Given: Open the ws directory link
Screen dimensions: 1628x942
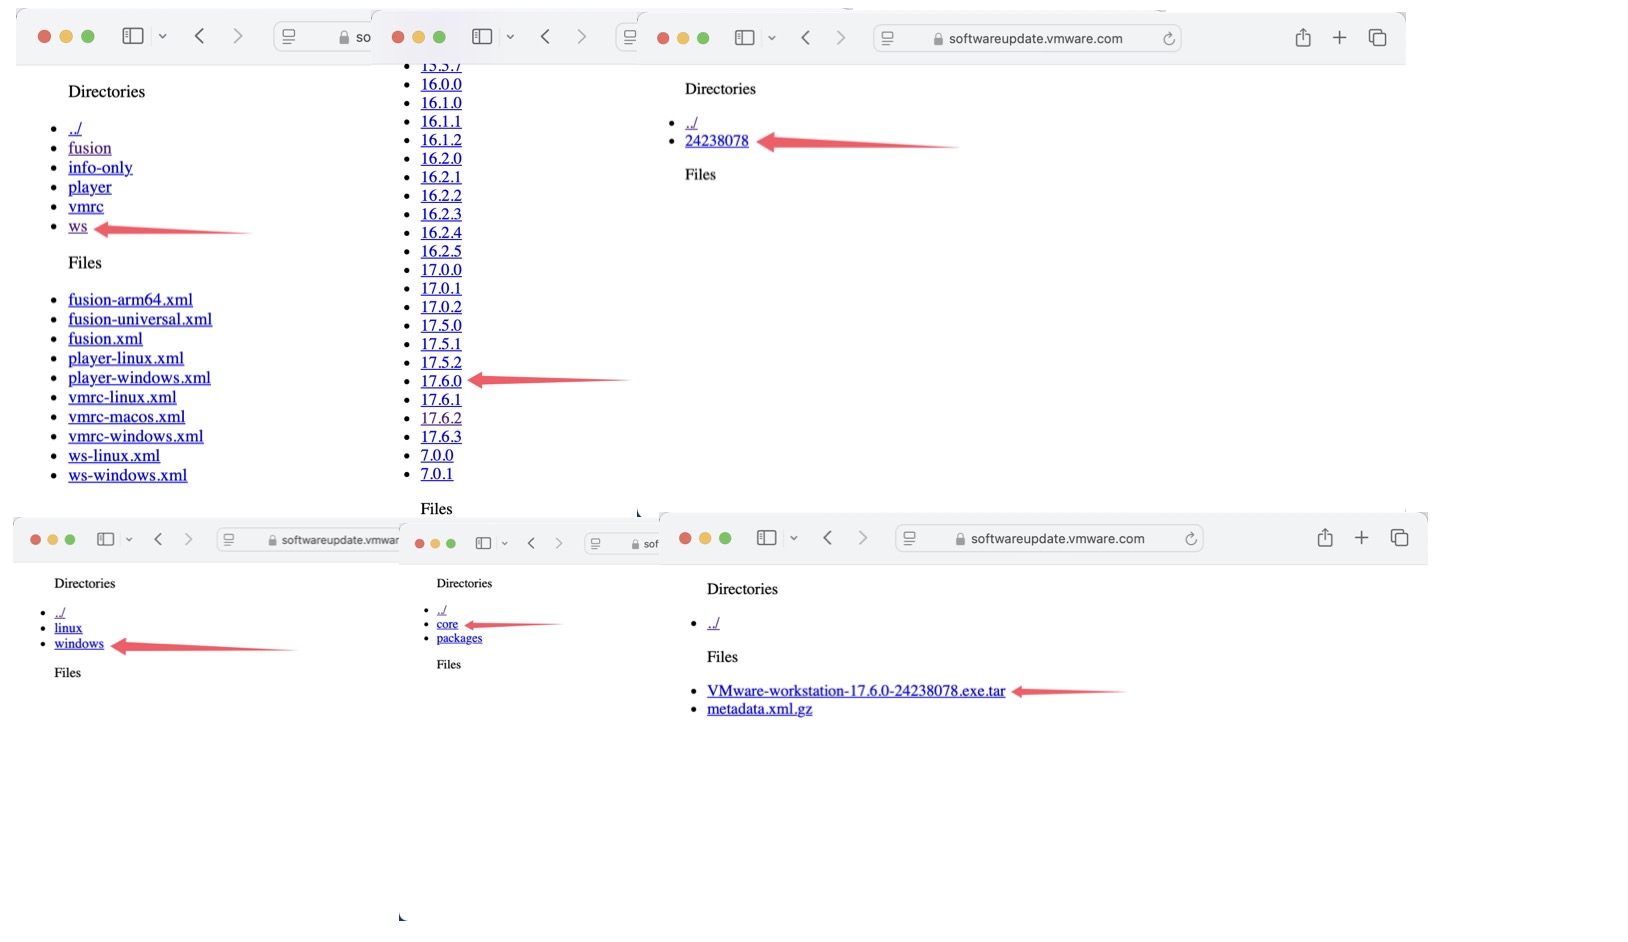Looking at the screenshot, I should pyautogui.click(x=78, y=226).
